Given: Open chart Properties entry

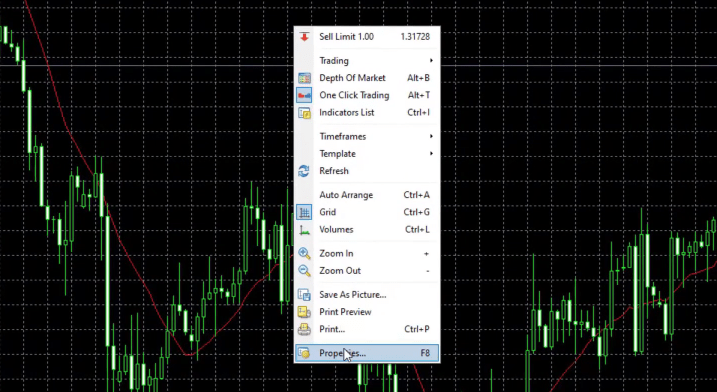Looking at the screenshot, I should click(x=367, y=353).
